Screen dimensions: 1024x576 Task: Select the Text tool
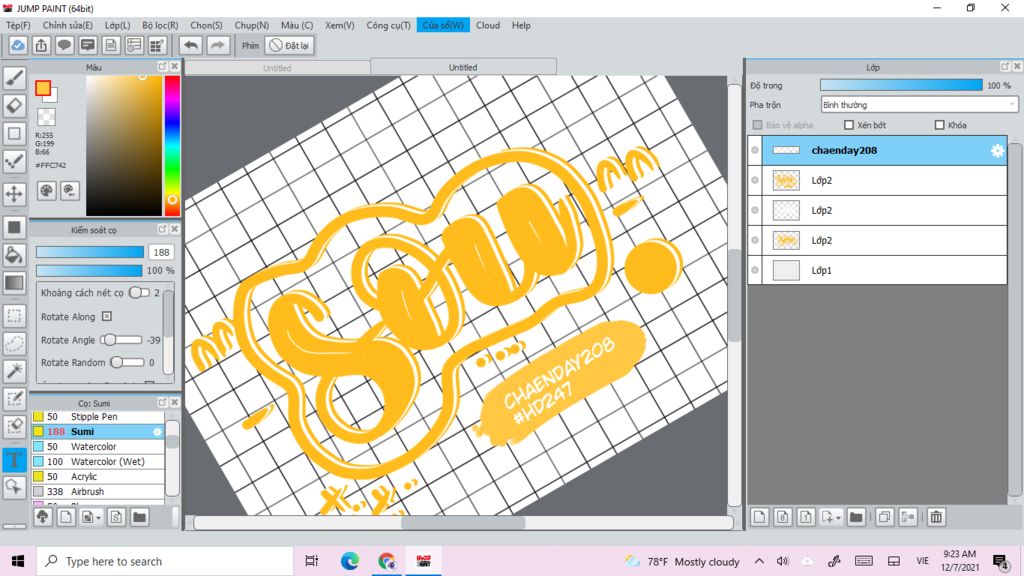point(14,460)
